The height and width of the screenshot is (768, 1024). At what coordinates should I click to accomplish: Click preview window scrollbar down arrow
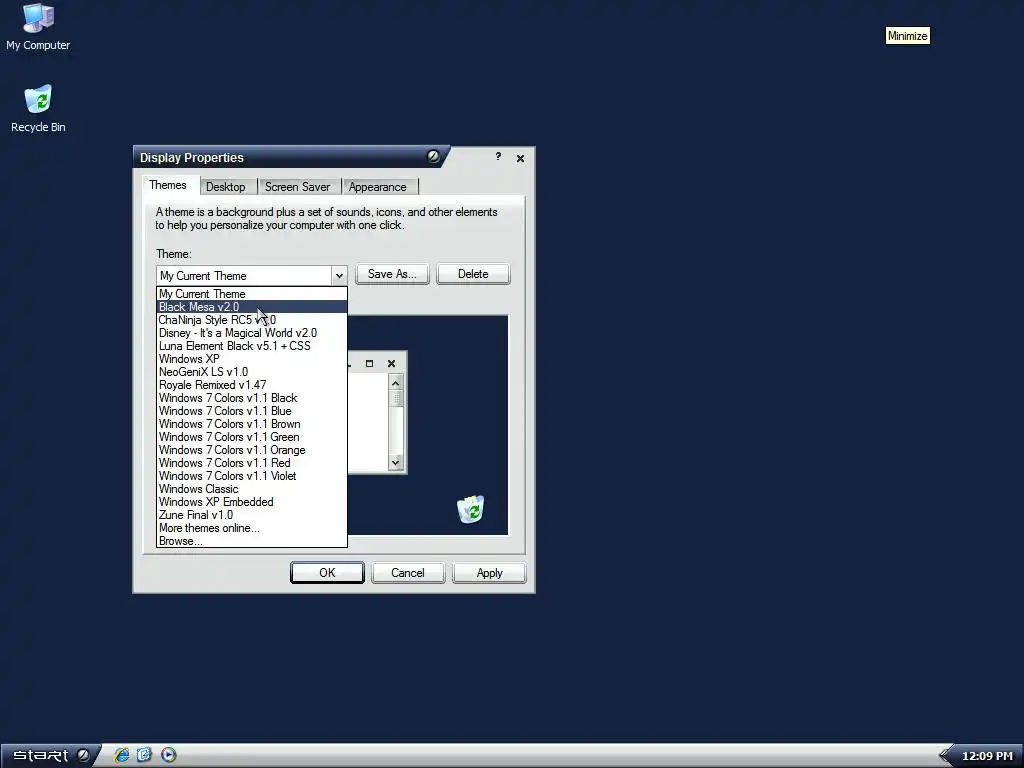[x=396, y=462]
